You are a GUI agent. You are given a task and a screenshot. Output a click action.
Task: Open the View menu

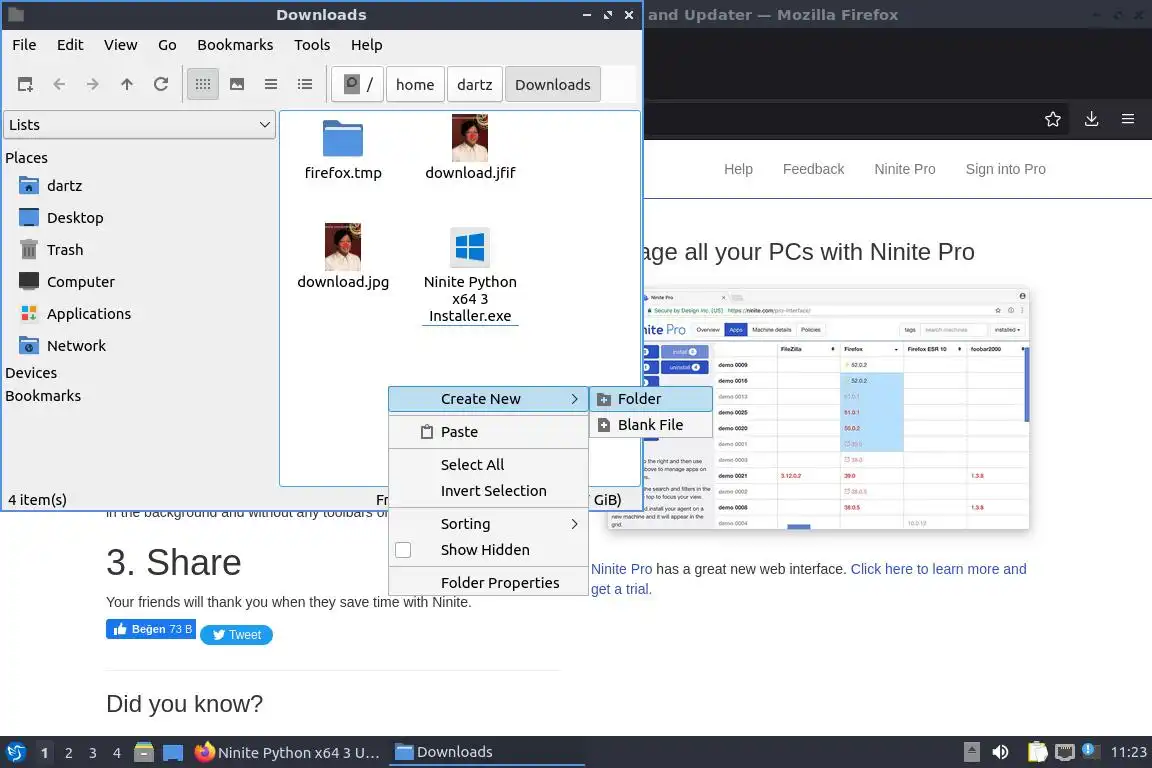tap(120, 45)
